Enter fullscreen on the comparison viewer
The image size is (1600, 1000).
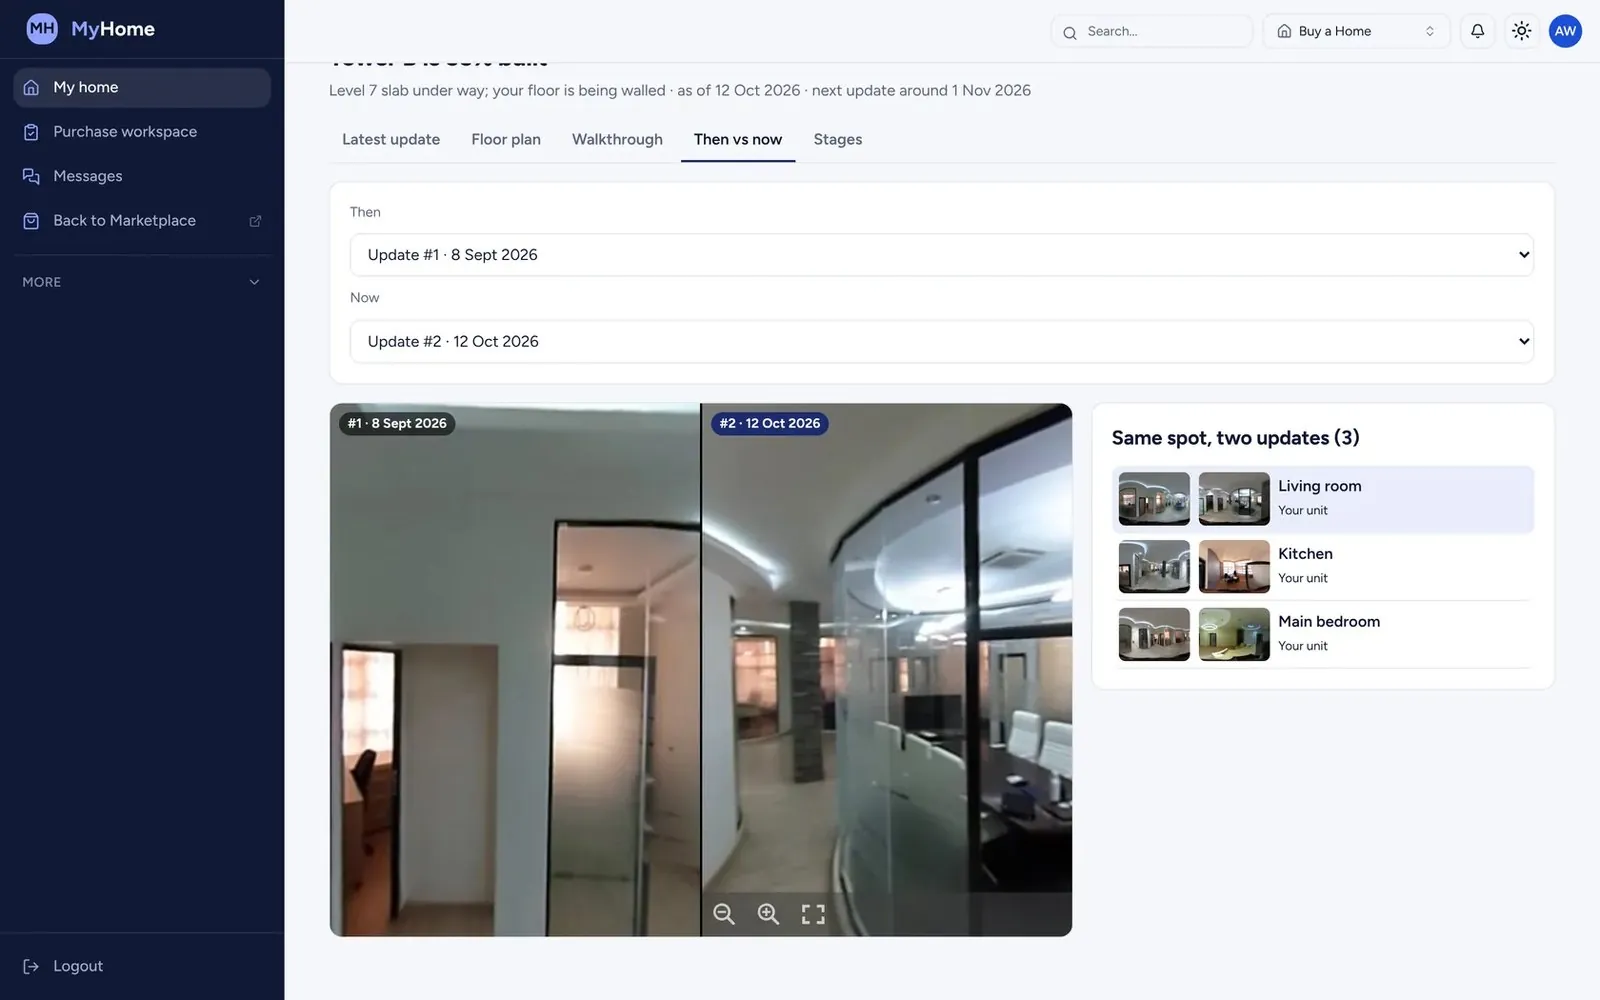point(813,914)
